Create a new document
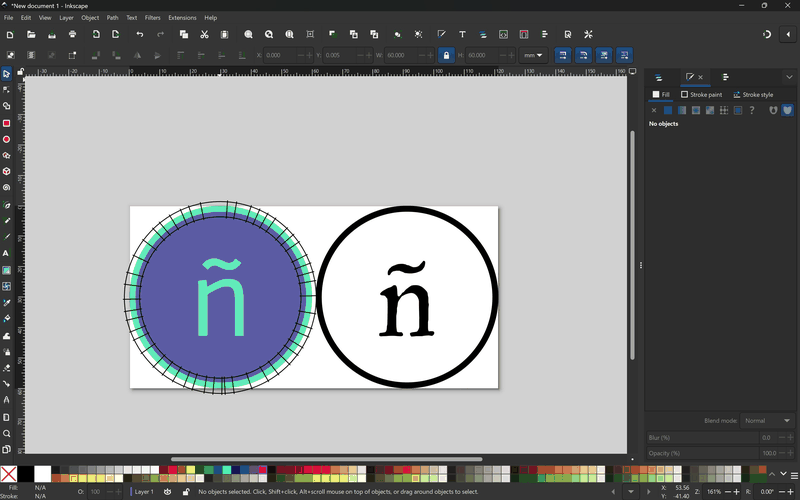This screenshot has width=800, height=500. point(10,34)
